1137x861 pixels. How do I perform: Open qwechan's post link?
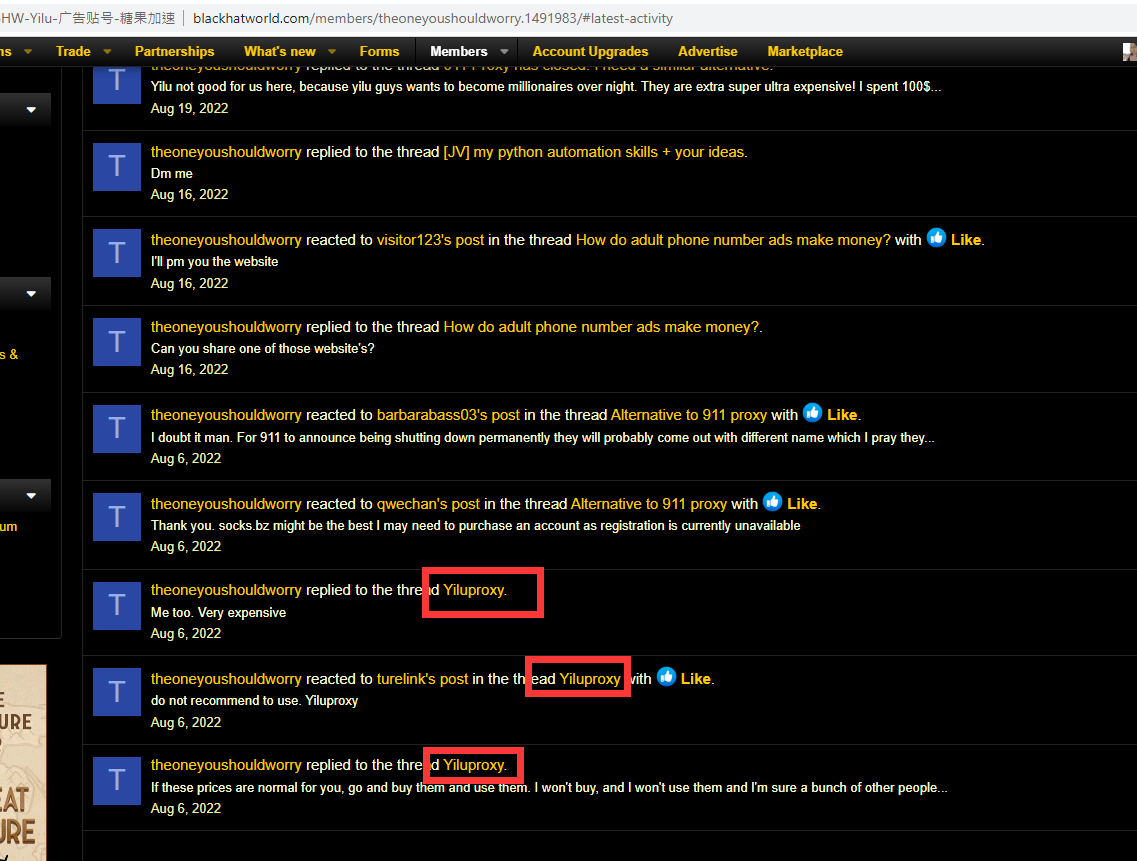[x=428, y=503]
